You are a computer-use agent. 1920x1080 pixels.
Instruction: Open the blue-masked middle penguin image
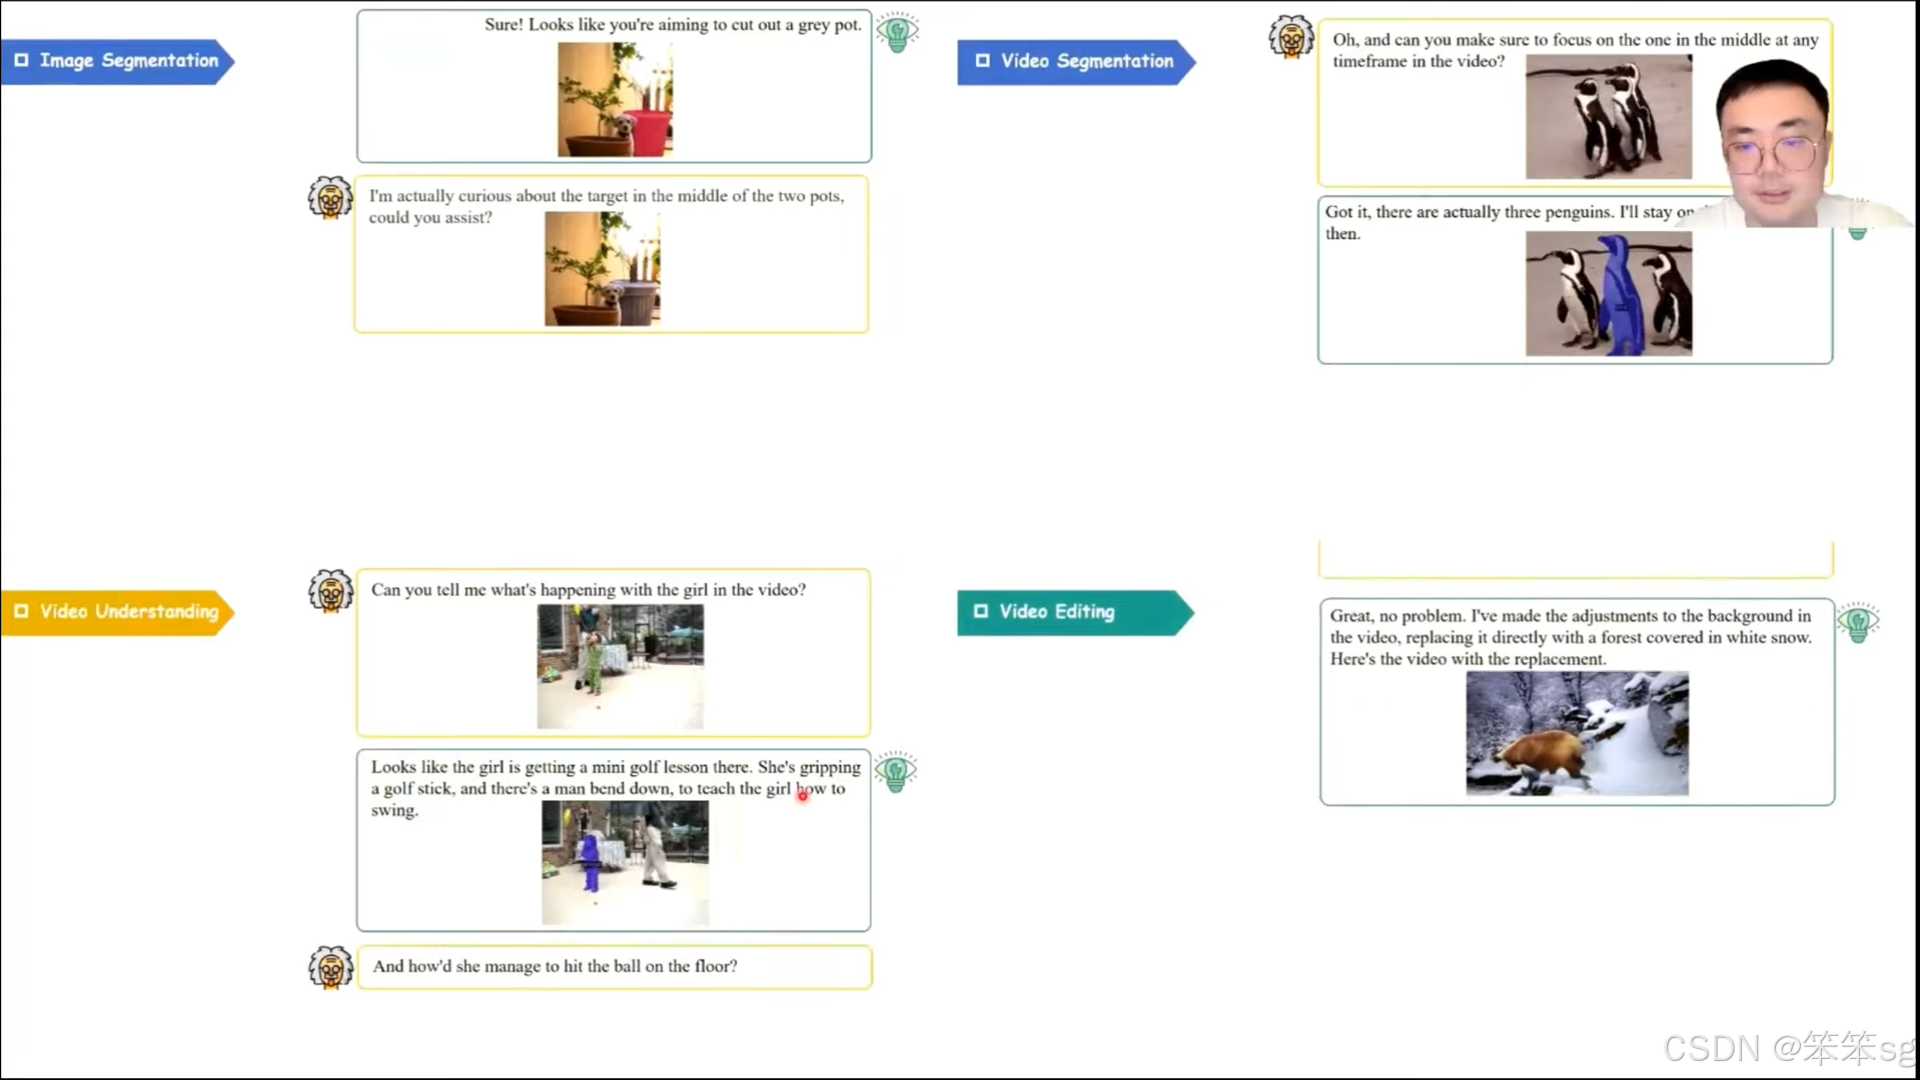1608,294
